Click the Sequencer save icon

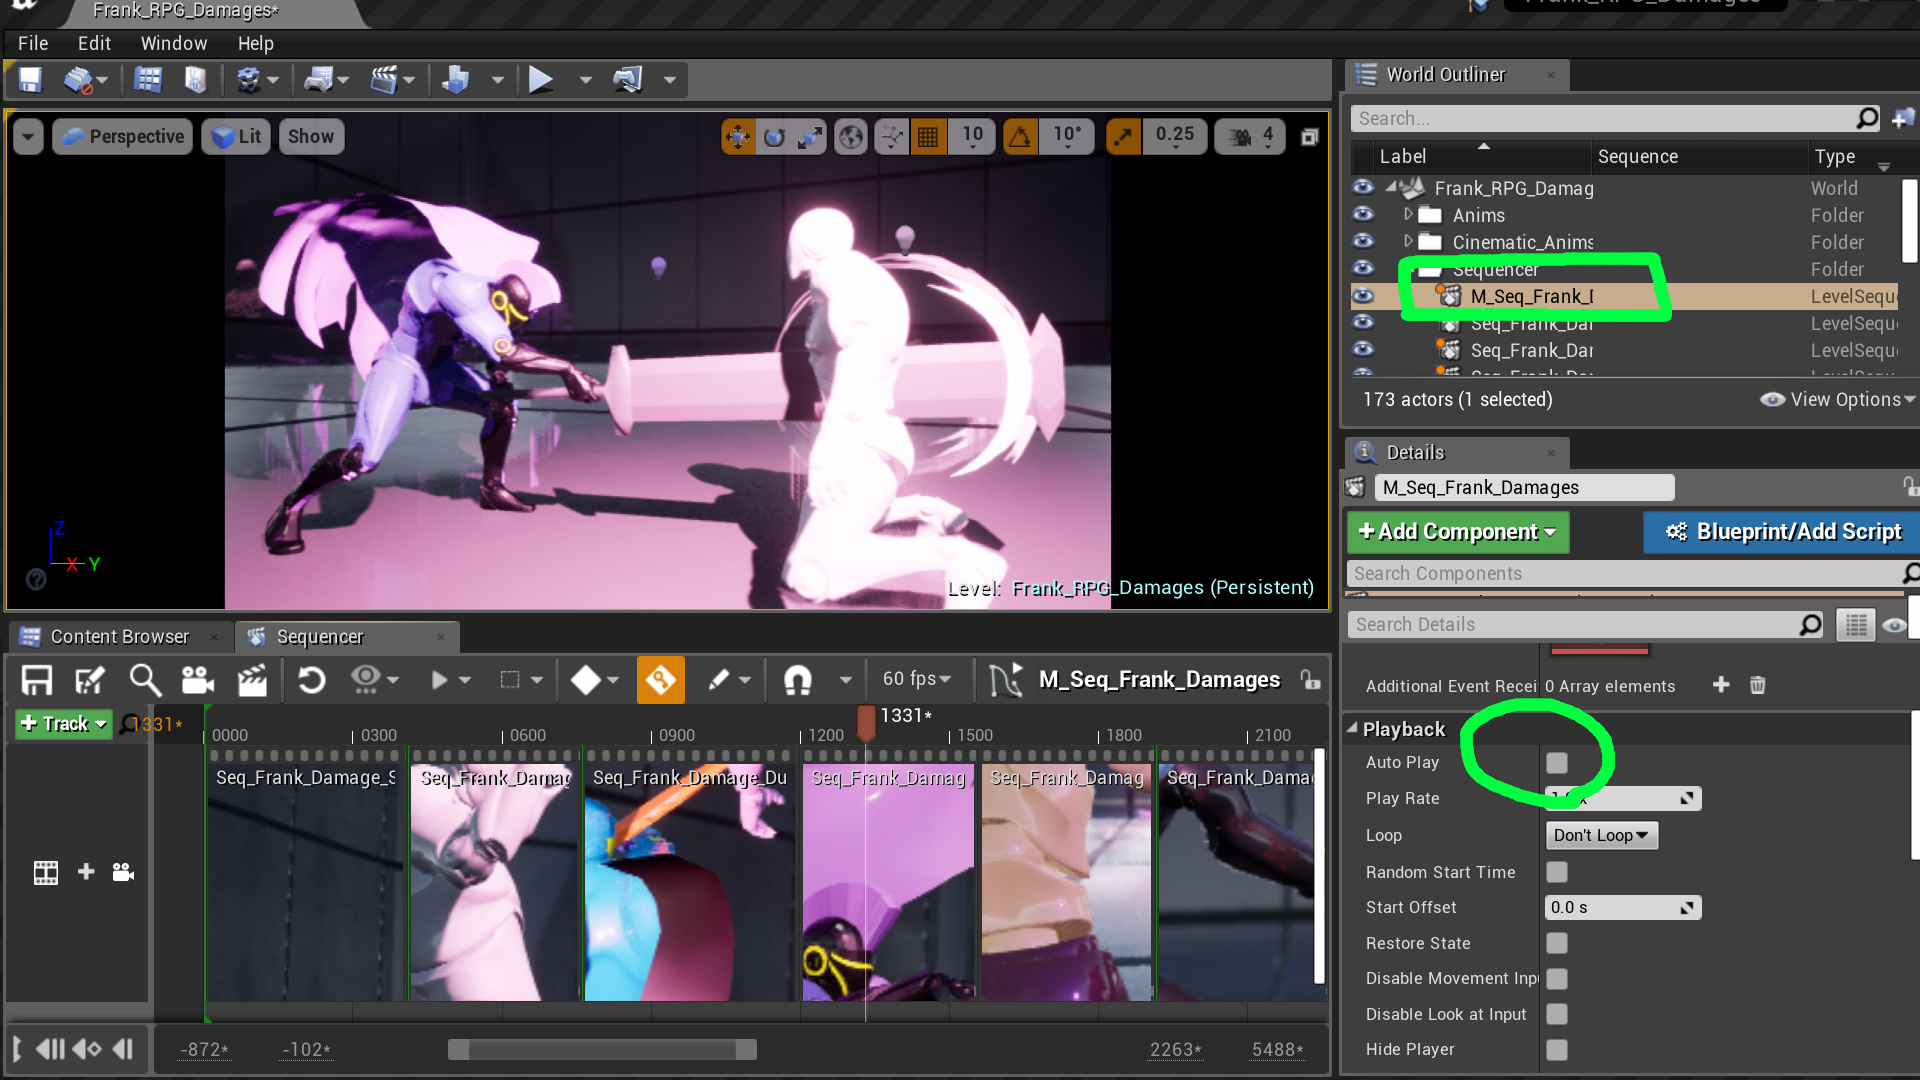point(37,681)
